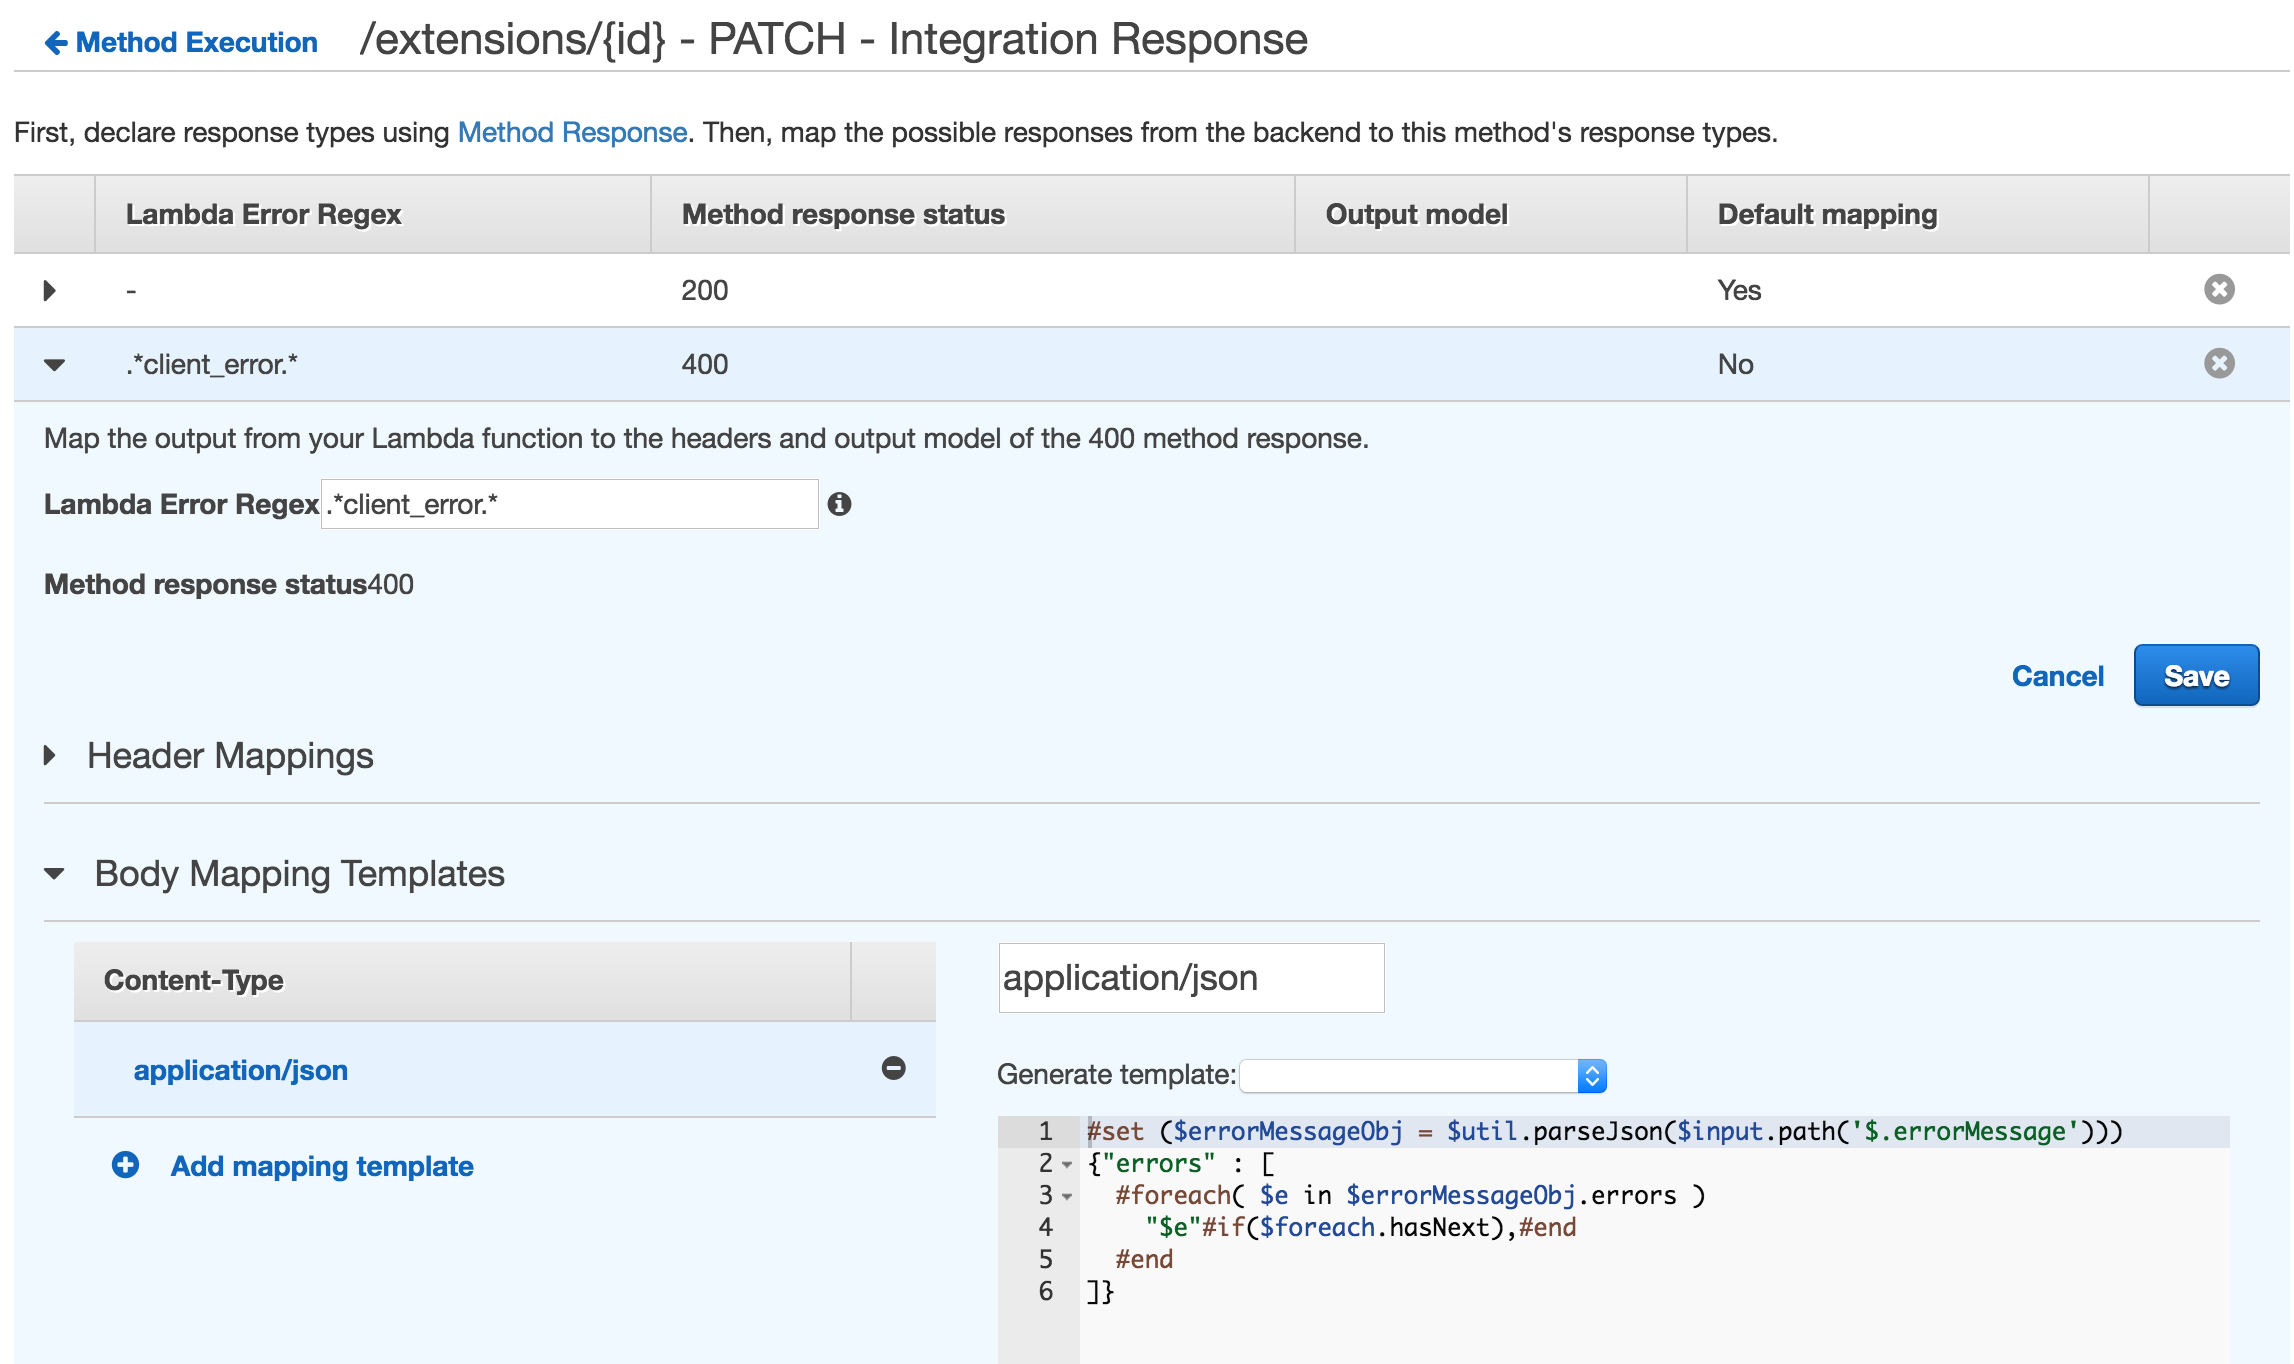Click the application/json content-type text box
This screenshot has width=2294, height=1364.
point(1190,977)
